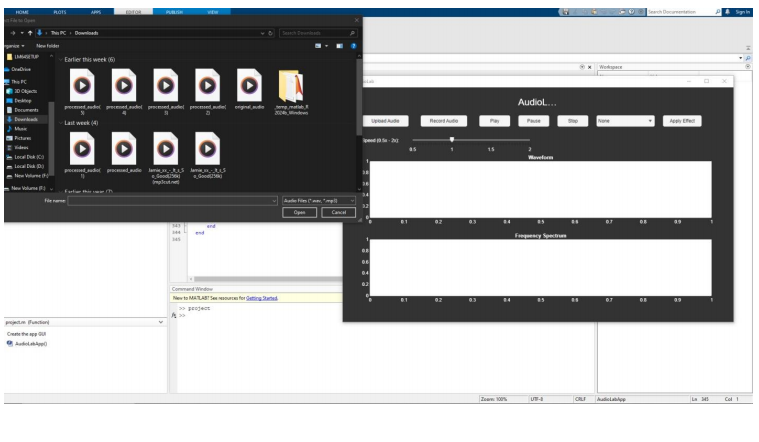The image size is (759, 442).
Task: Click Search Documentation magnifier icon
Action: (x=718, y=12)
